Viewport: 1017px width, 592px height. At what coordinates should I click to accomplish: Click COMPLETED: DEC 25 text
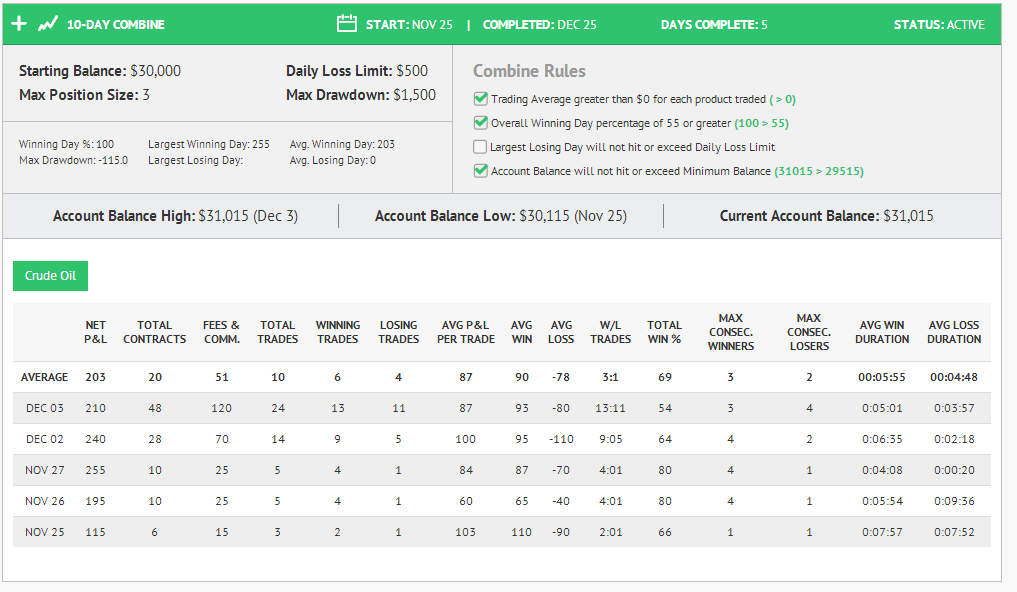540,25
